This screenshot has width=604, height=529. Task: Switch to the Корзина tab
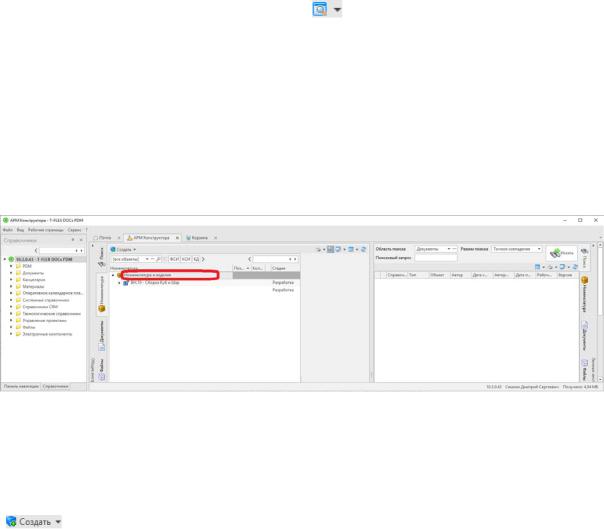pyautogui.click(x=197, y=238)
